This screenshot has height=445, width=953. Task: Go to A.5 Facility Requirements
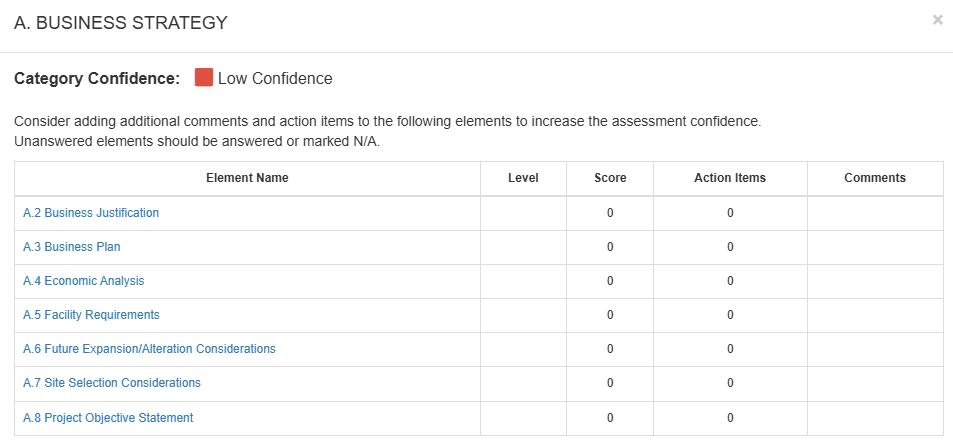[x=91, y=315]
